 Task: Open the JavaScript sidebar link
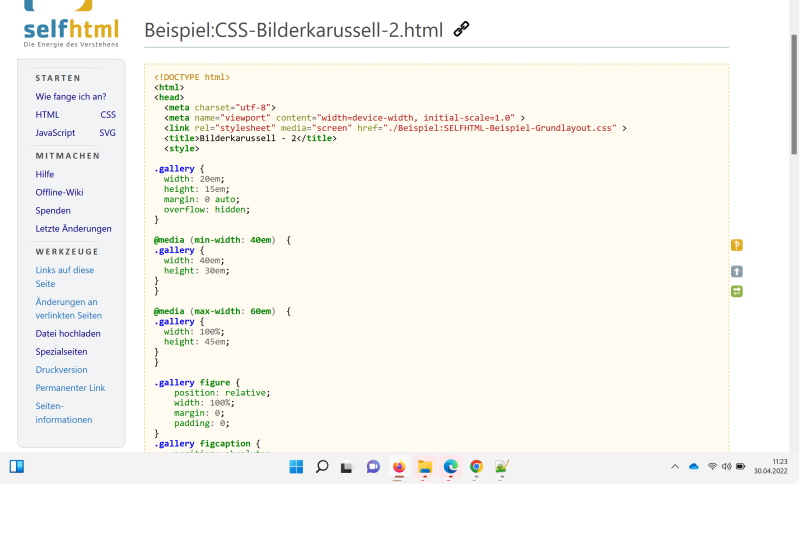[x=55, y=132]
